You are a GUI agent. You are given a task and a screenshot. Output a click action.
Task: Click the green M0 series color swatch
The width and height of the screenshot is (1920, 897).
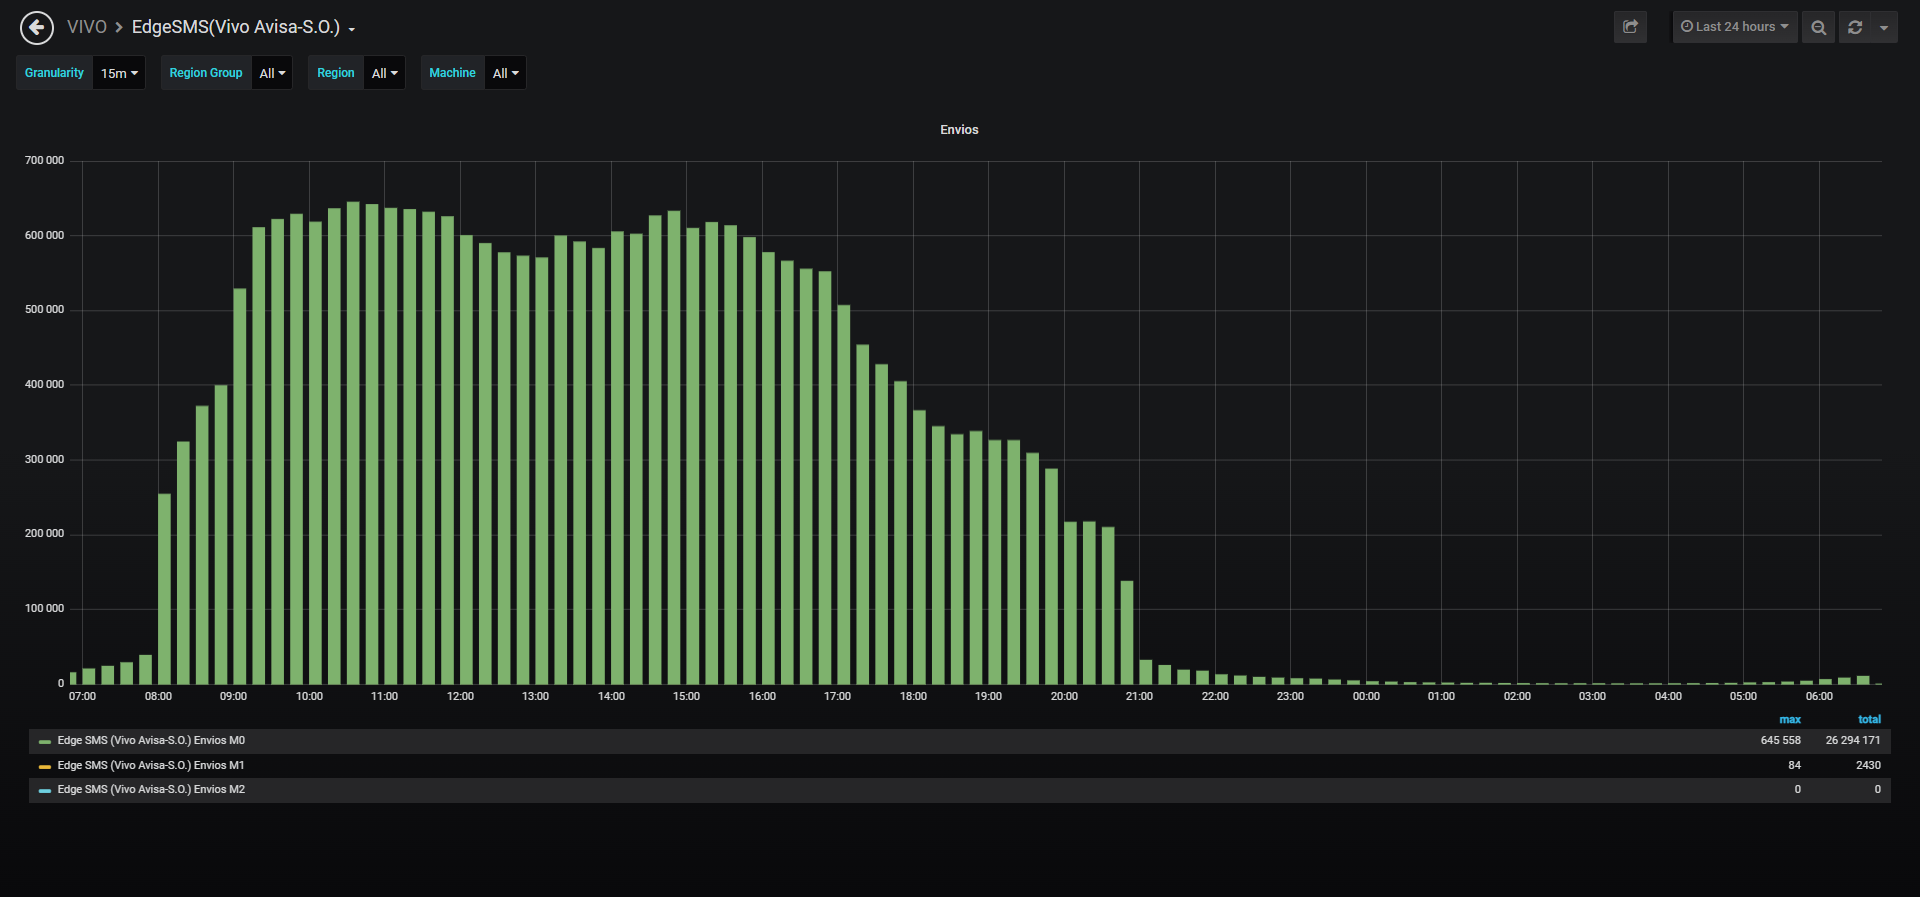(x=44, y=742)
